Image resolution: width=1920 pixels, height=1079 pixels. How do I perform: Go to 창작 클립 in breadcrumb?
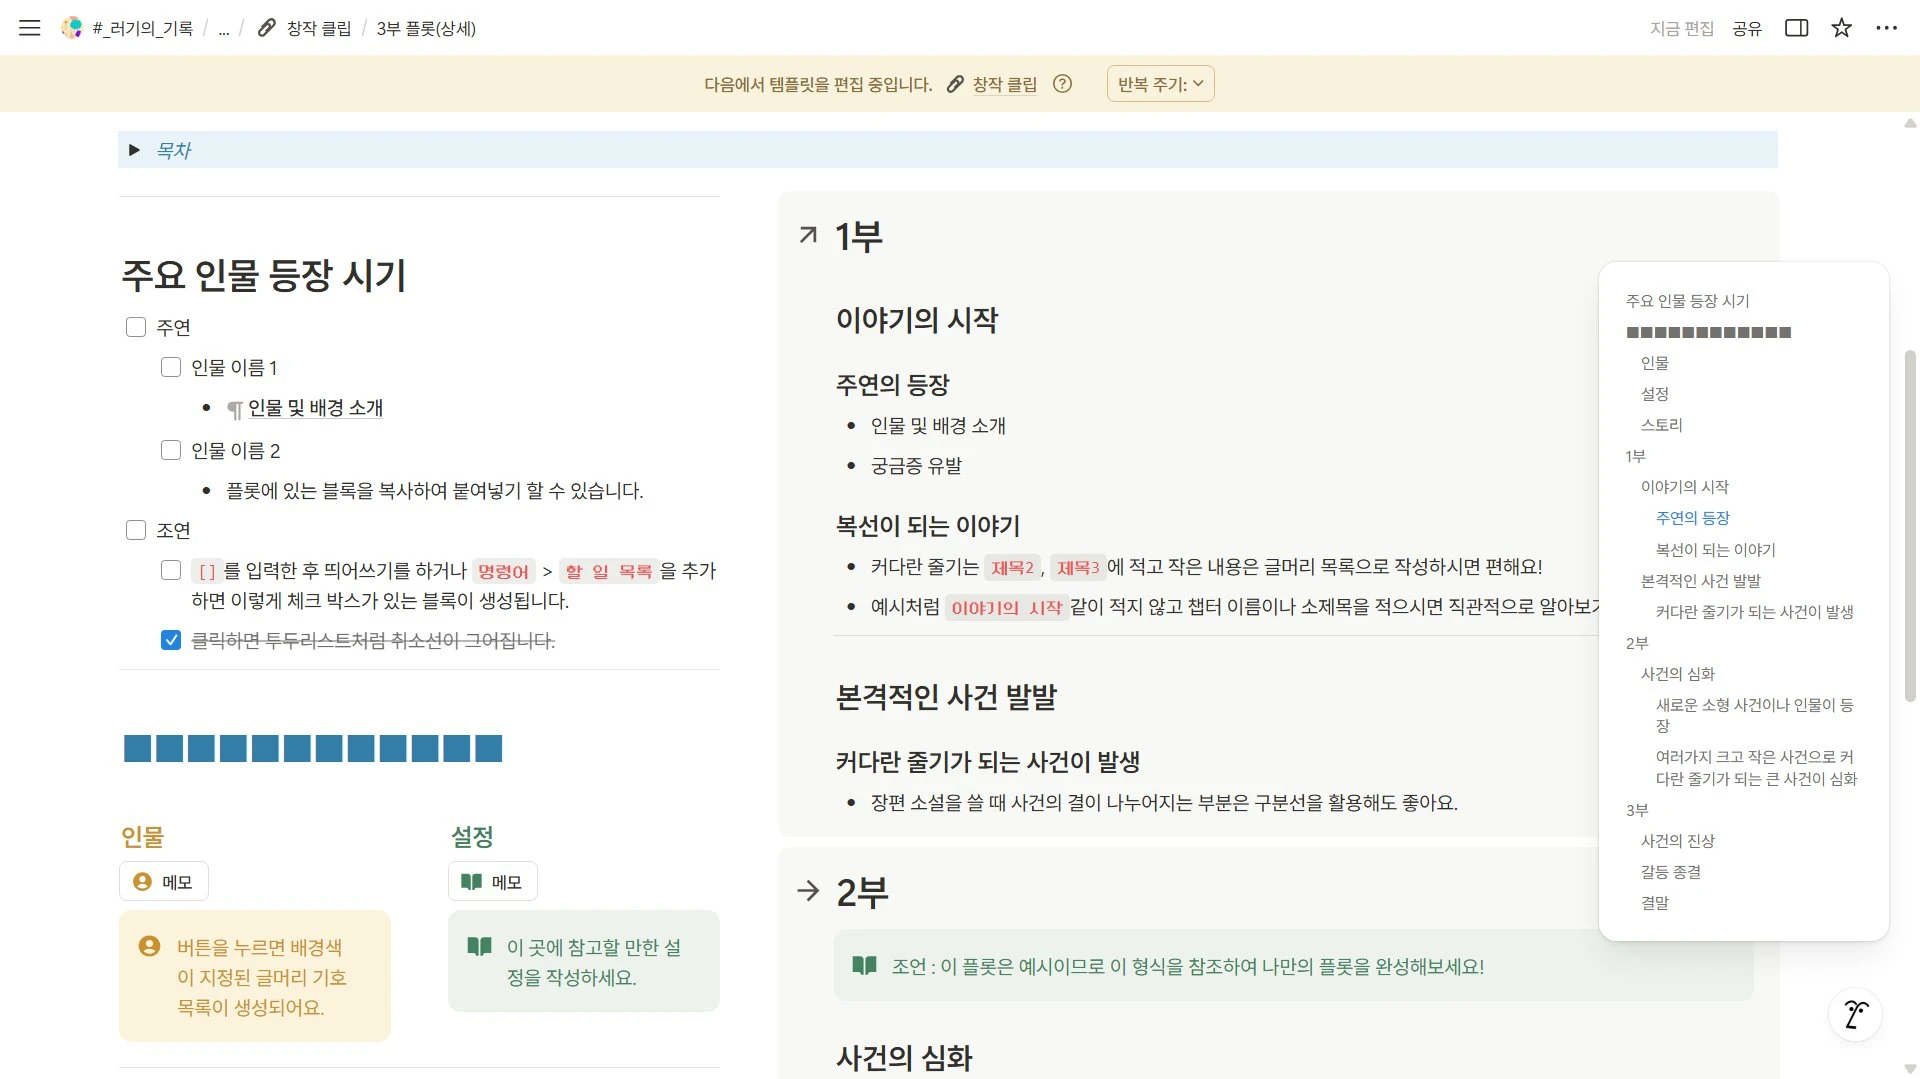click(318, 29)
